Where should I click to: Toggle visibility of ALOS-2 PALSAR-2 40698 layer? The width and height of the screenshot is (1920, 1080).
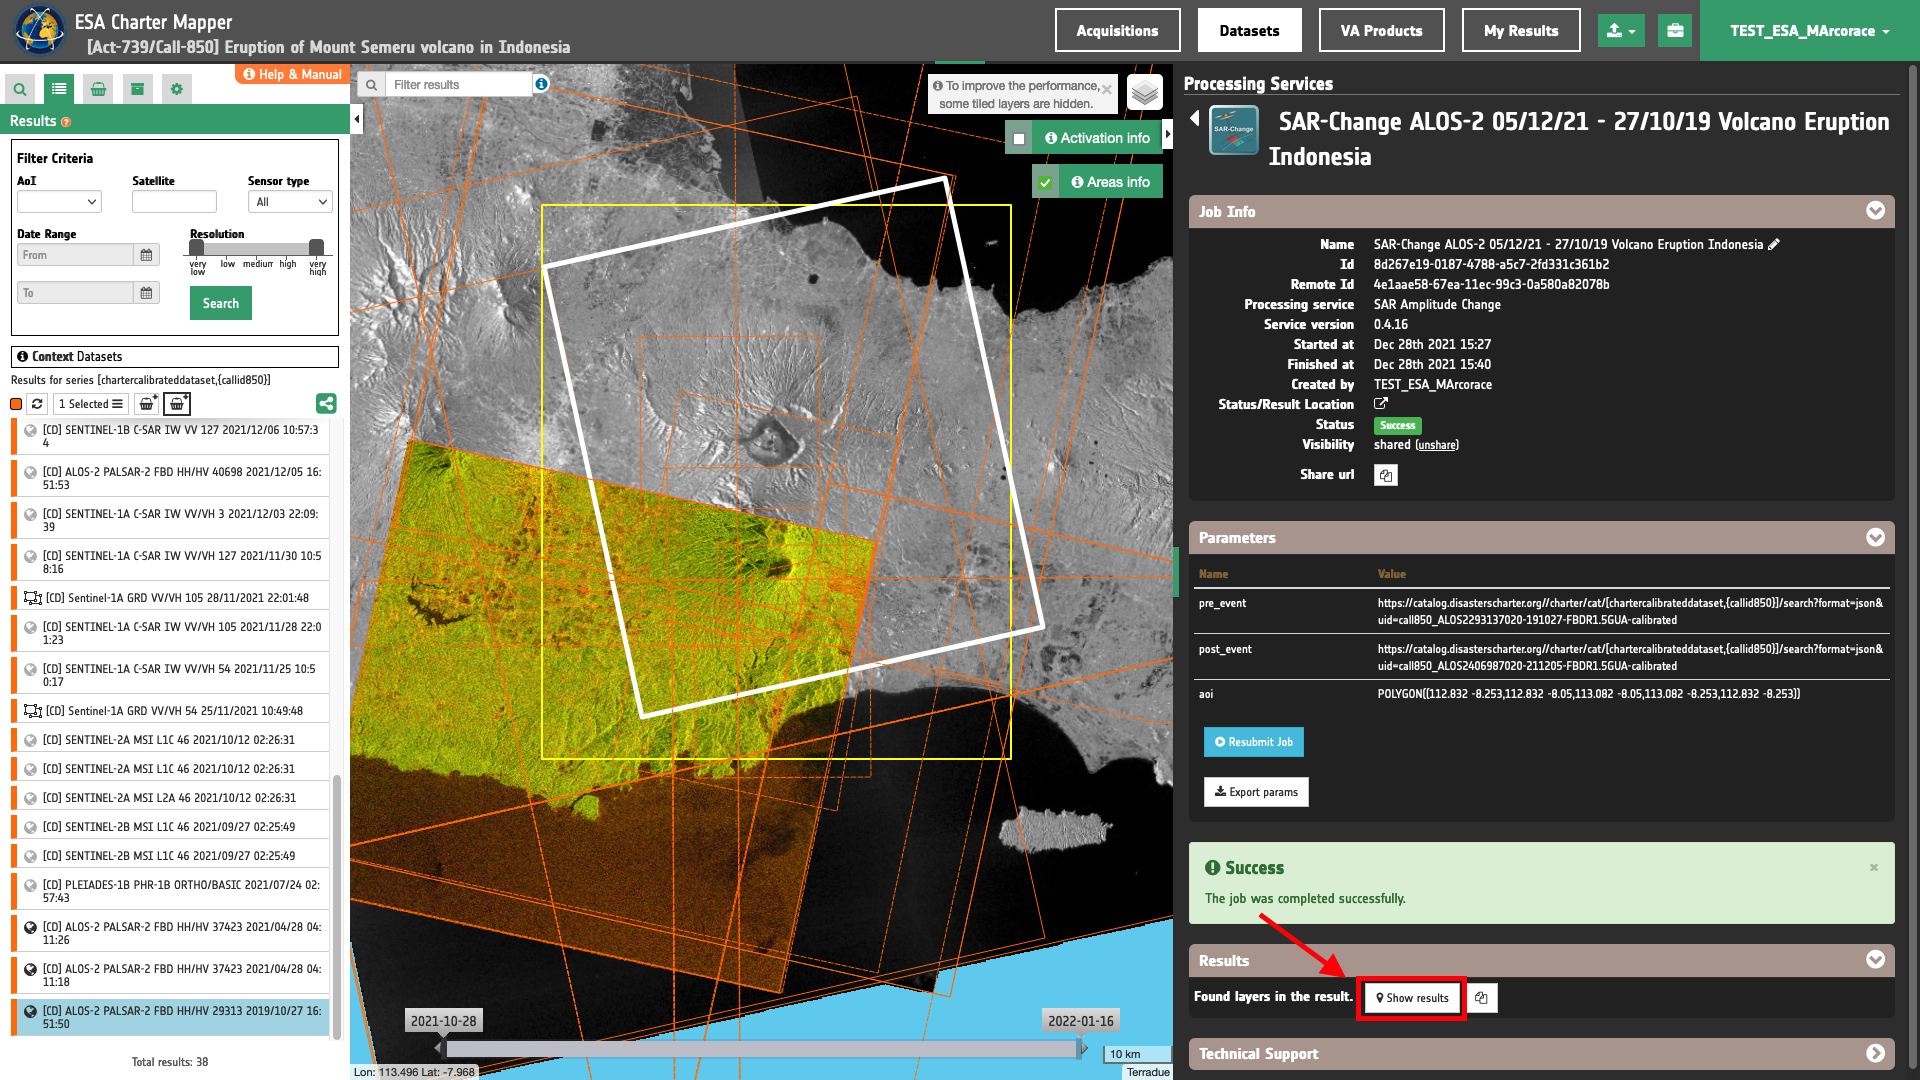[x=31, y=473]
